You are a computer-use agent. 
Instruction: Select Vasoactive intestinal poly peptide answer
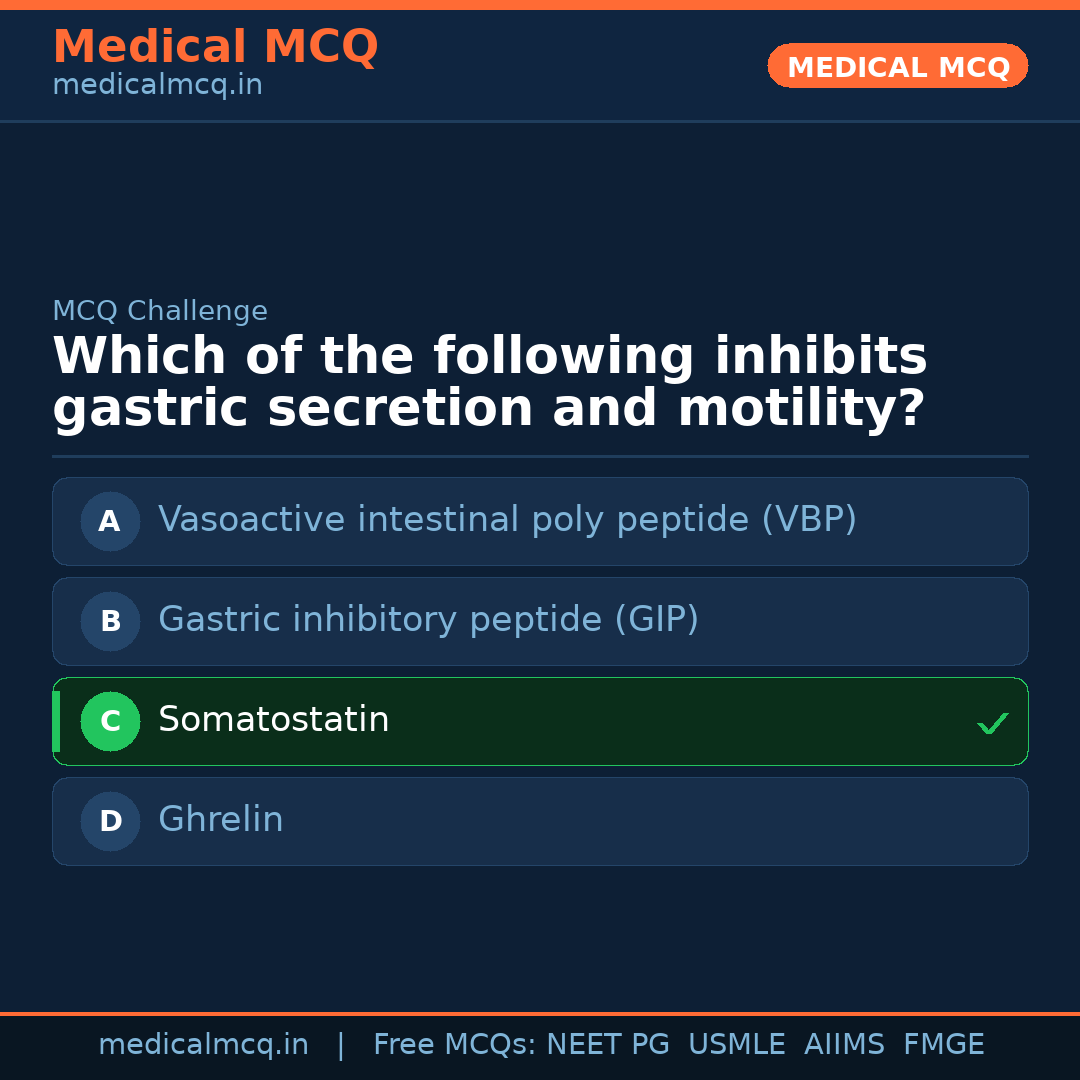click(507, 520)
